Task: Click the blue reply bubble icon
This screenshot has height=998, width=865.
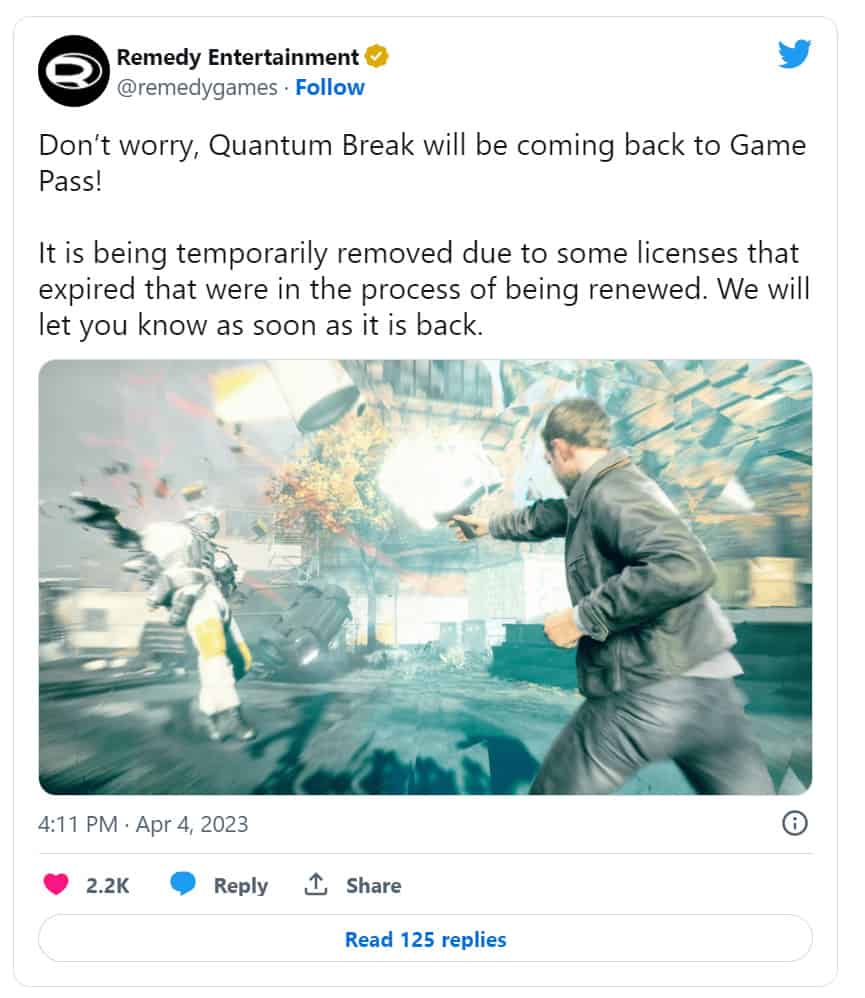Action: pos(183,885)
